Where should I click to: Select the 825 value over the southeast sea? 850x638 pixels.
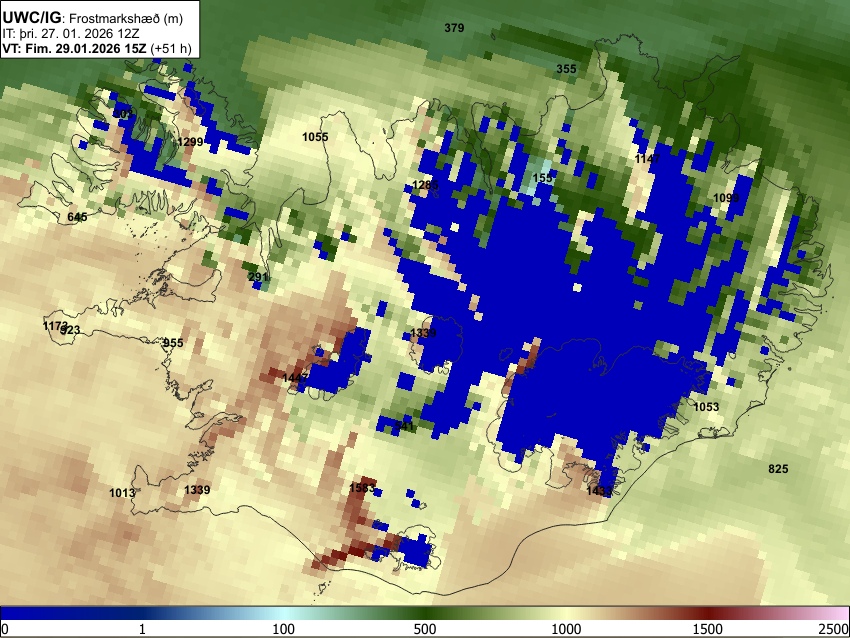778,469
